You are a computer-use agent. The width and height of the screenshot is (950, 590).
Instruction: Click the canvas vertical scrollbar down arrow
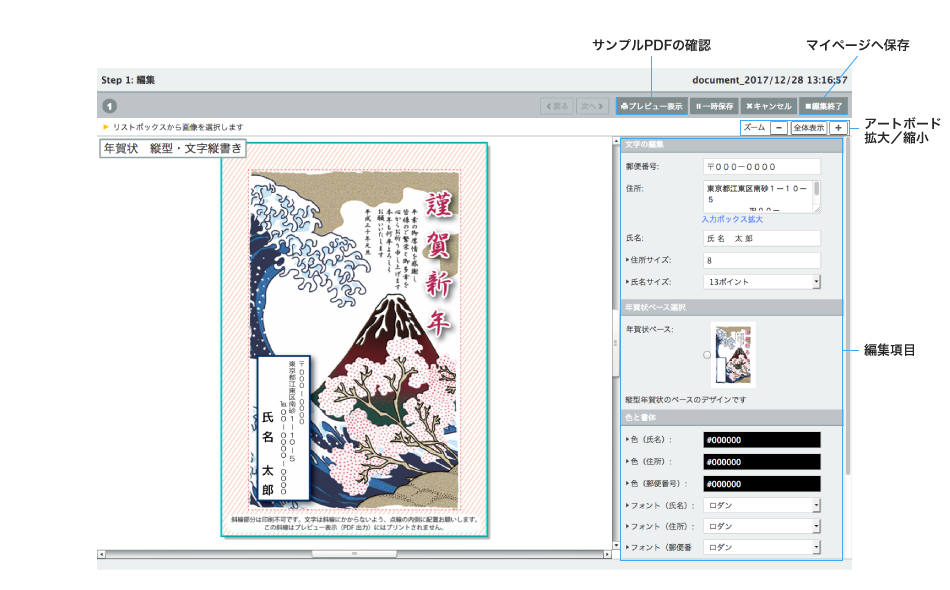pyautogui.click(x=616, y=545)
